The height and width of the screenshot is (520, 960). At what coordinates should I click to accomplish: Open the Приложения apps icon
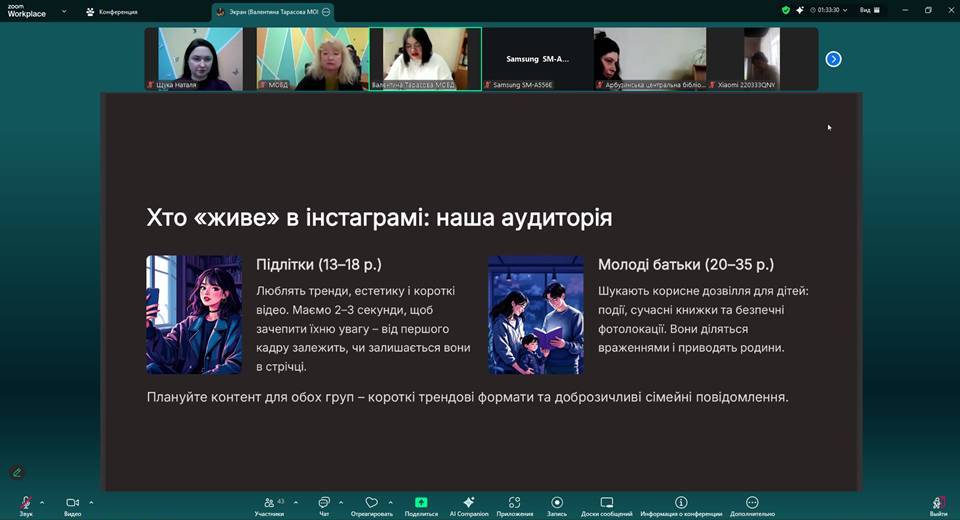[x=514, y=503]
